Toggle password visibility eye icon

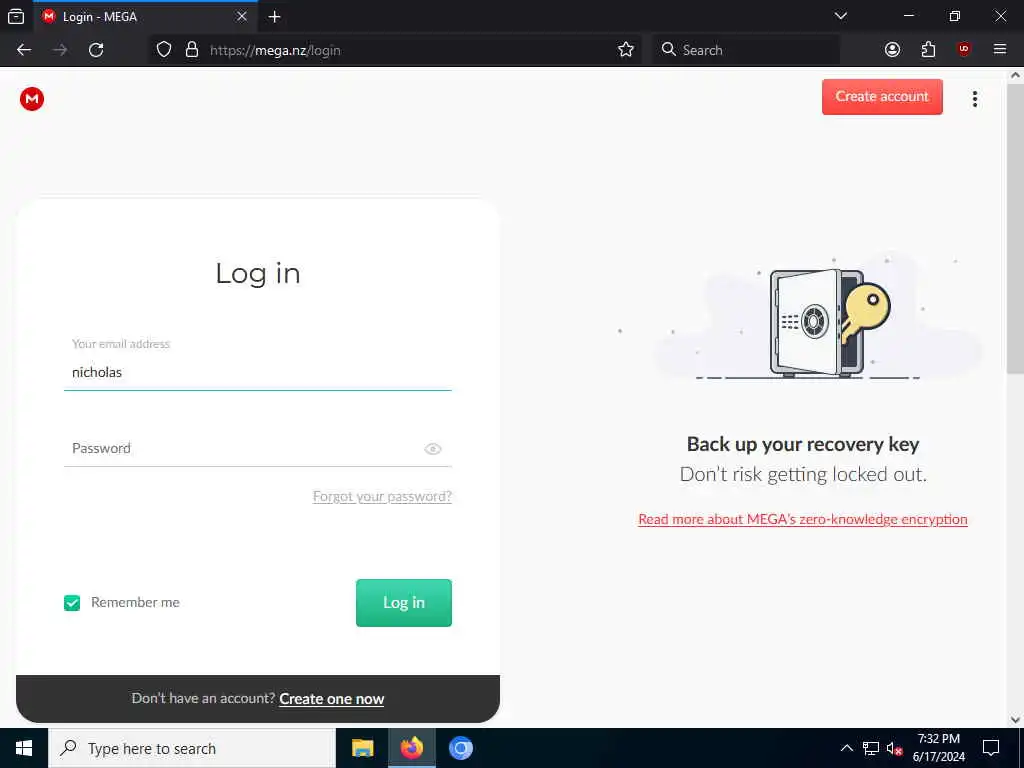[x=433, y=449]
